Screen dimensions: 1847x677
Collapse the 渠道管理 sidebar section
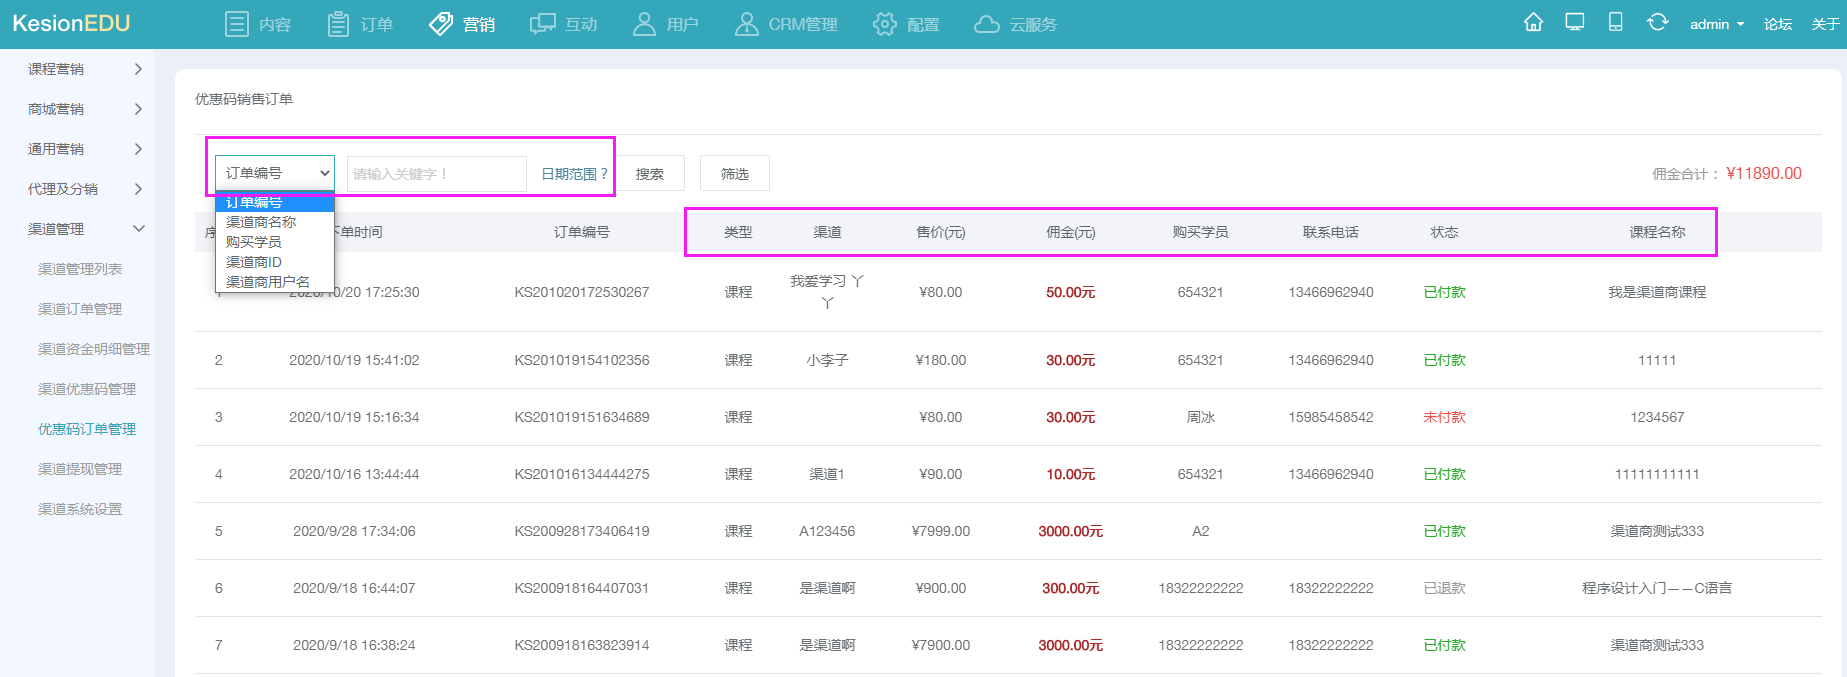tap(85, 229)
